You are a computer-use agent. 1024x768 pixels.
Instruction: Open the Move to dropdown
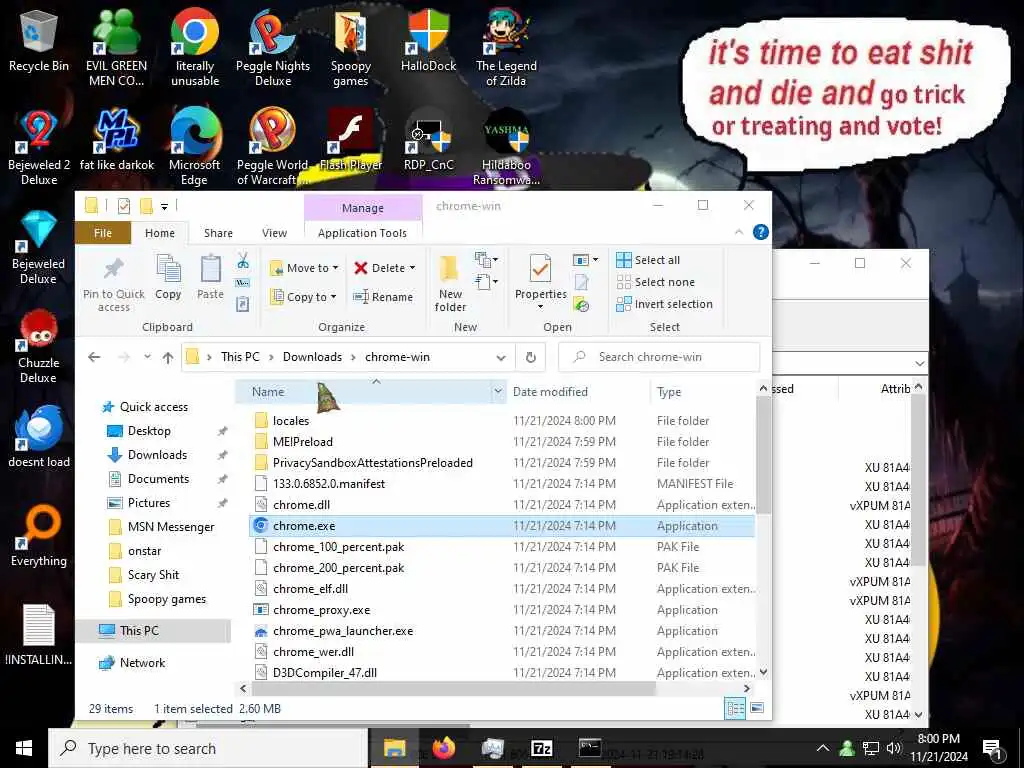[304, 268]
